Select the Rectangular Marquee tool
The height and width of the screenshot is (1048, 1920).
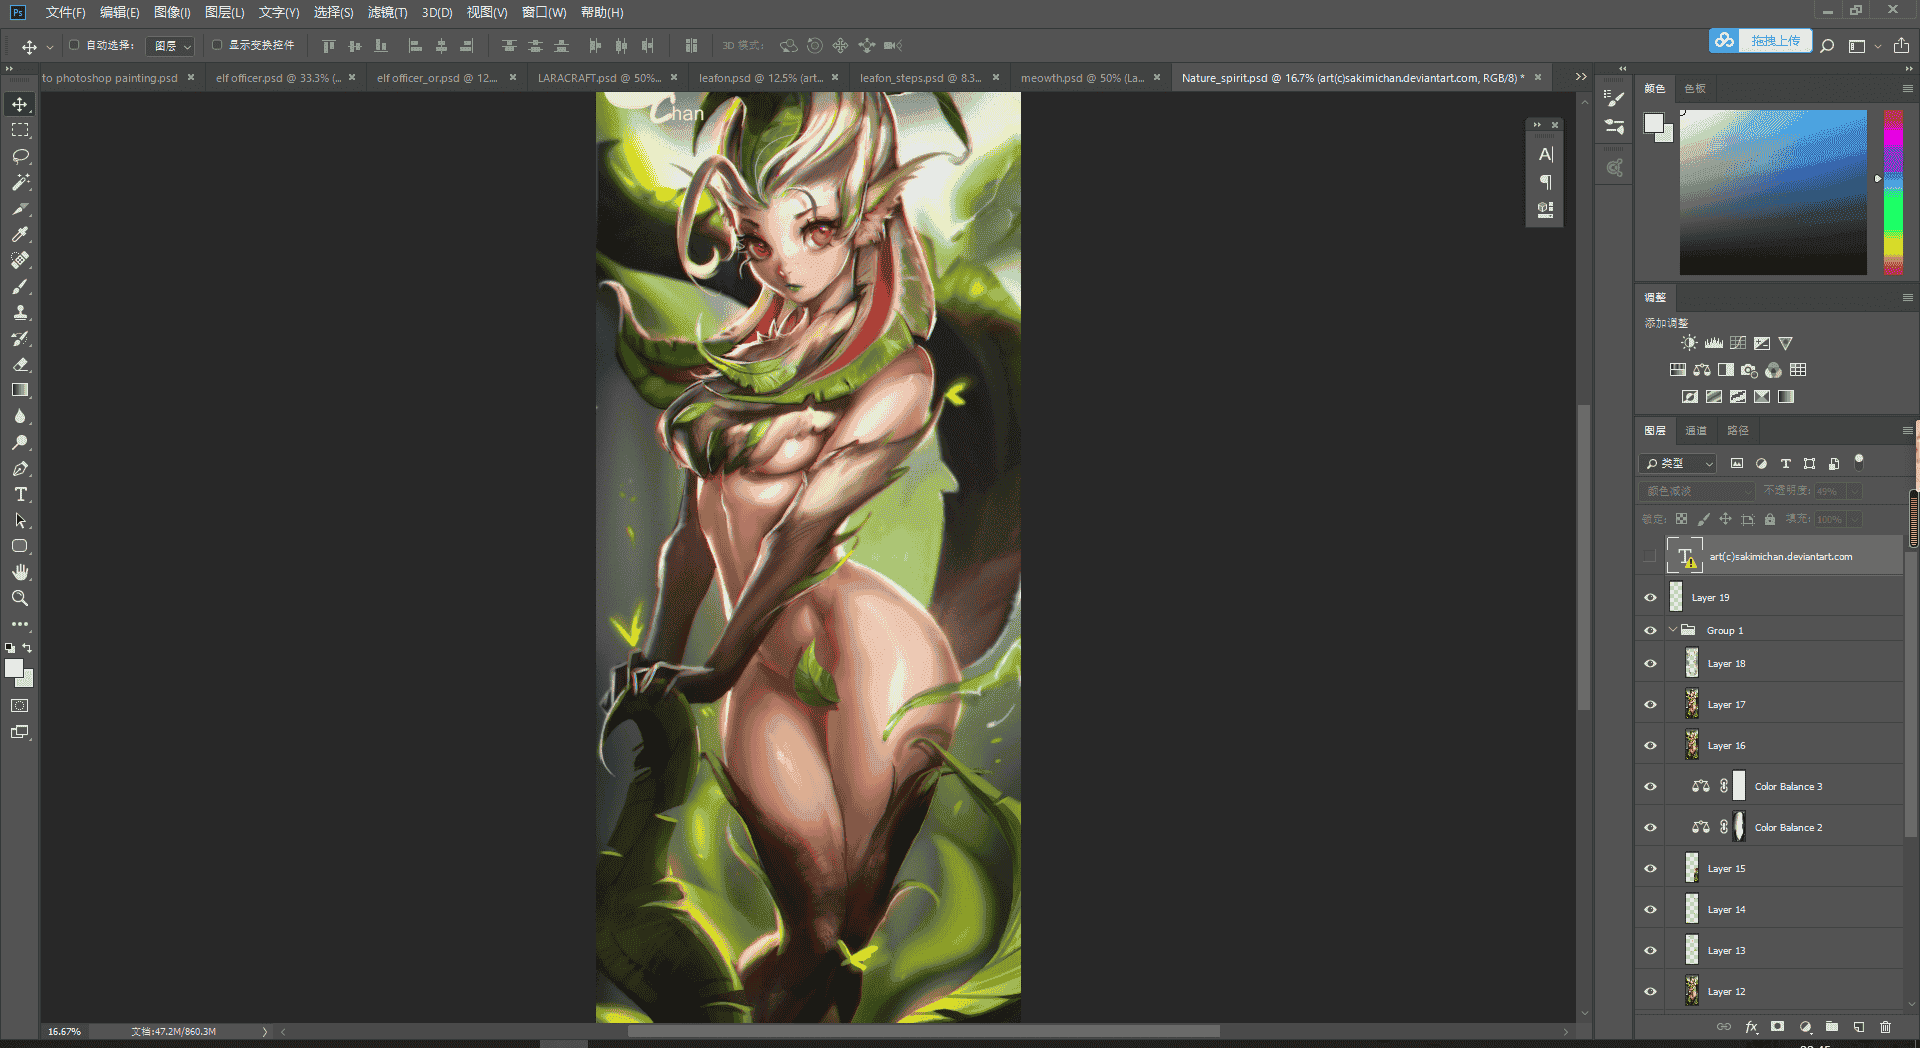[20, 130]
